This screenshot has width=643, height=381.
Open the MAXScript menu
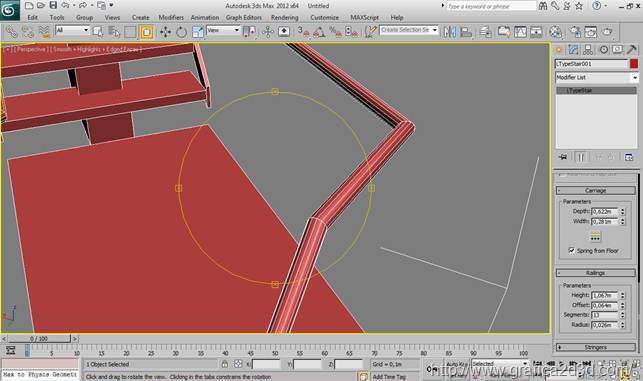(365, 17)
